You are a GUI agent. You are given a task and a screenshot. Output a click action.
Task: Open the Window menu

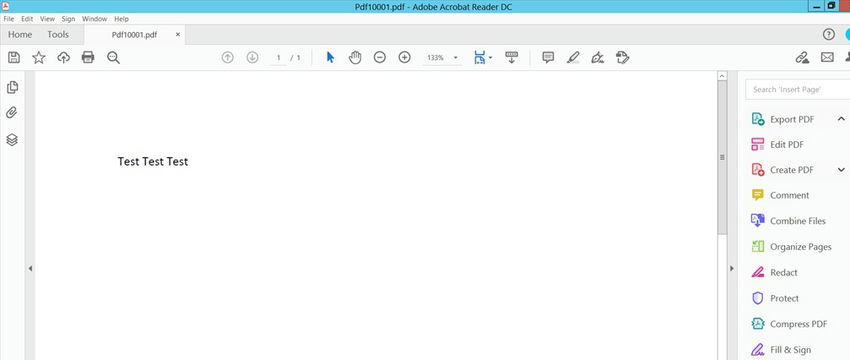tap(94, 18)
